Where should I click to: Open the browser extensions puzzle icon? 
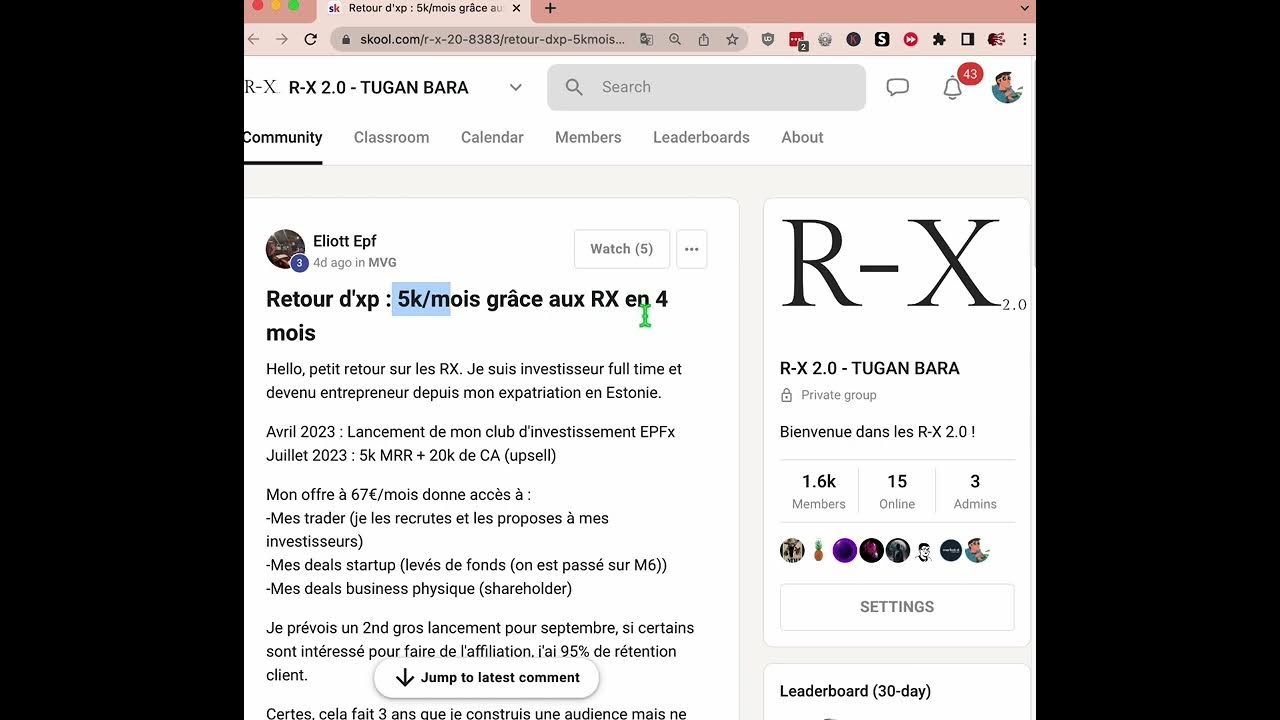(x=939, y=39)
